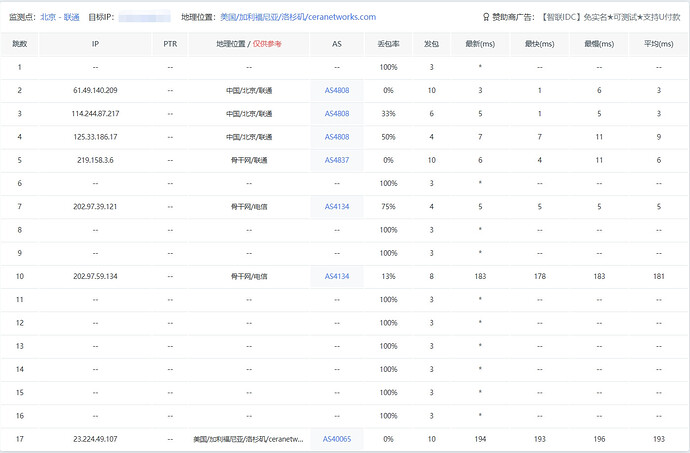Click the 地理位置 / 仅供参考 column header
Image resolution: width=690 pixels, height=453 pixels.
pyautogui.click(x=249, y=44)
